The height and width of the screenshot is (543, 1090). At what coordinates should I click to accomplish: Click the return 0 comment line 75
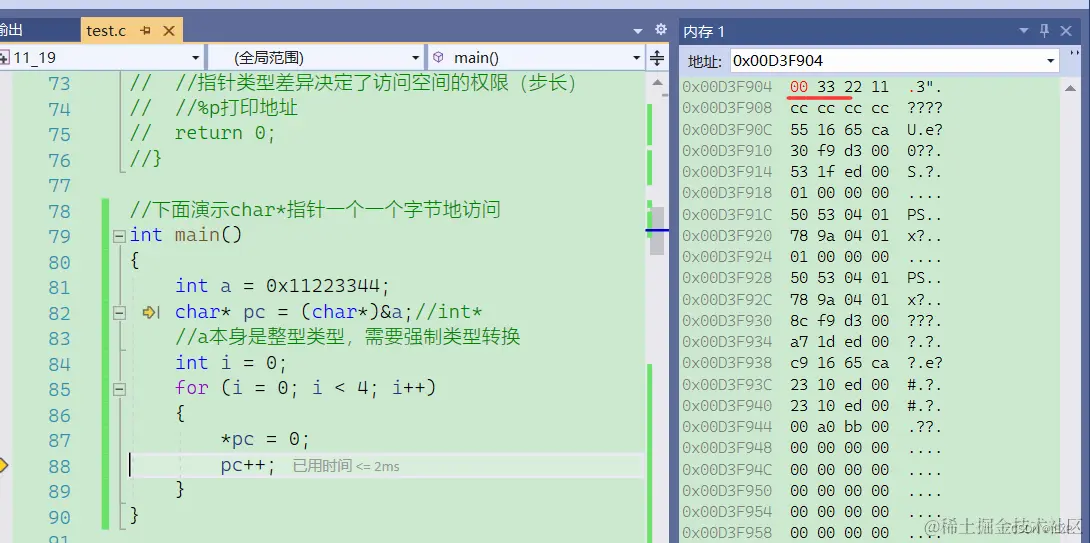coord(202,133)
